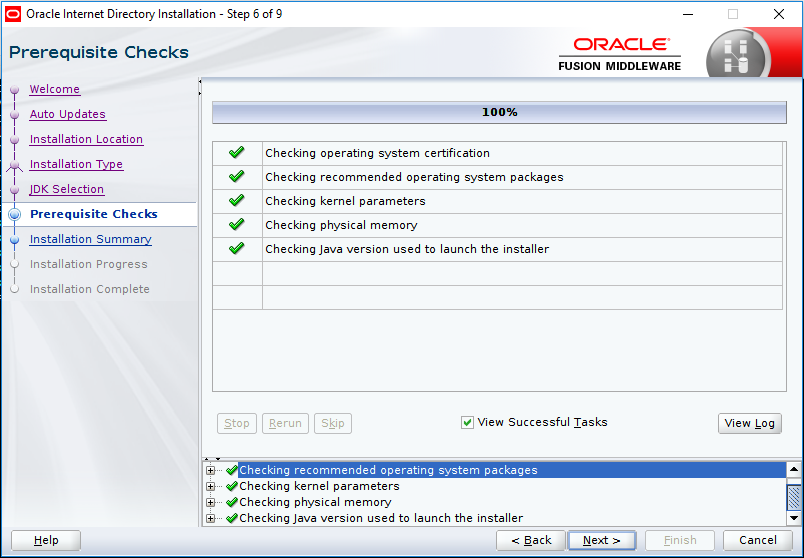Select Java version row in the log tree
804x558 pixels.
point(380,518)
